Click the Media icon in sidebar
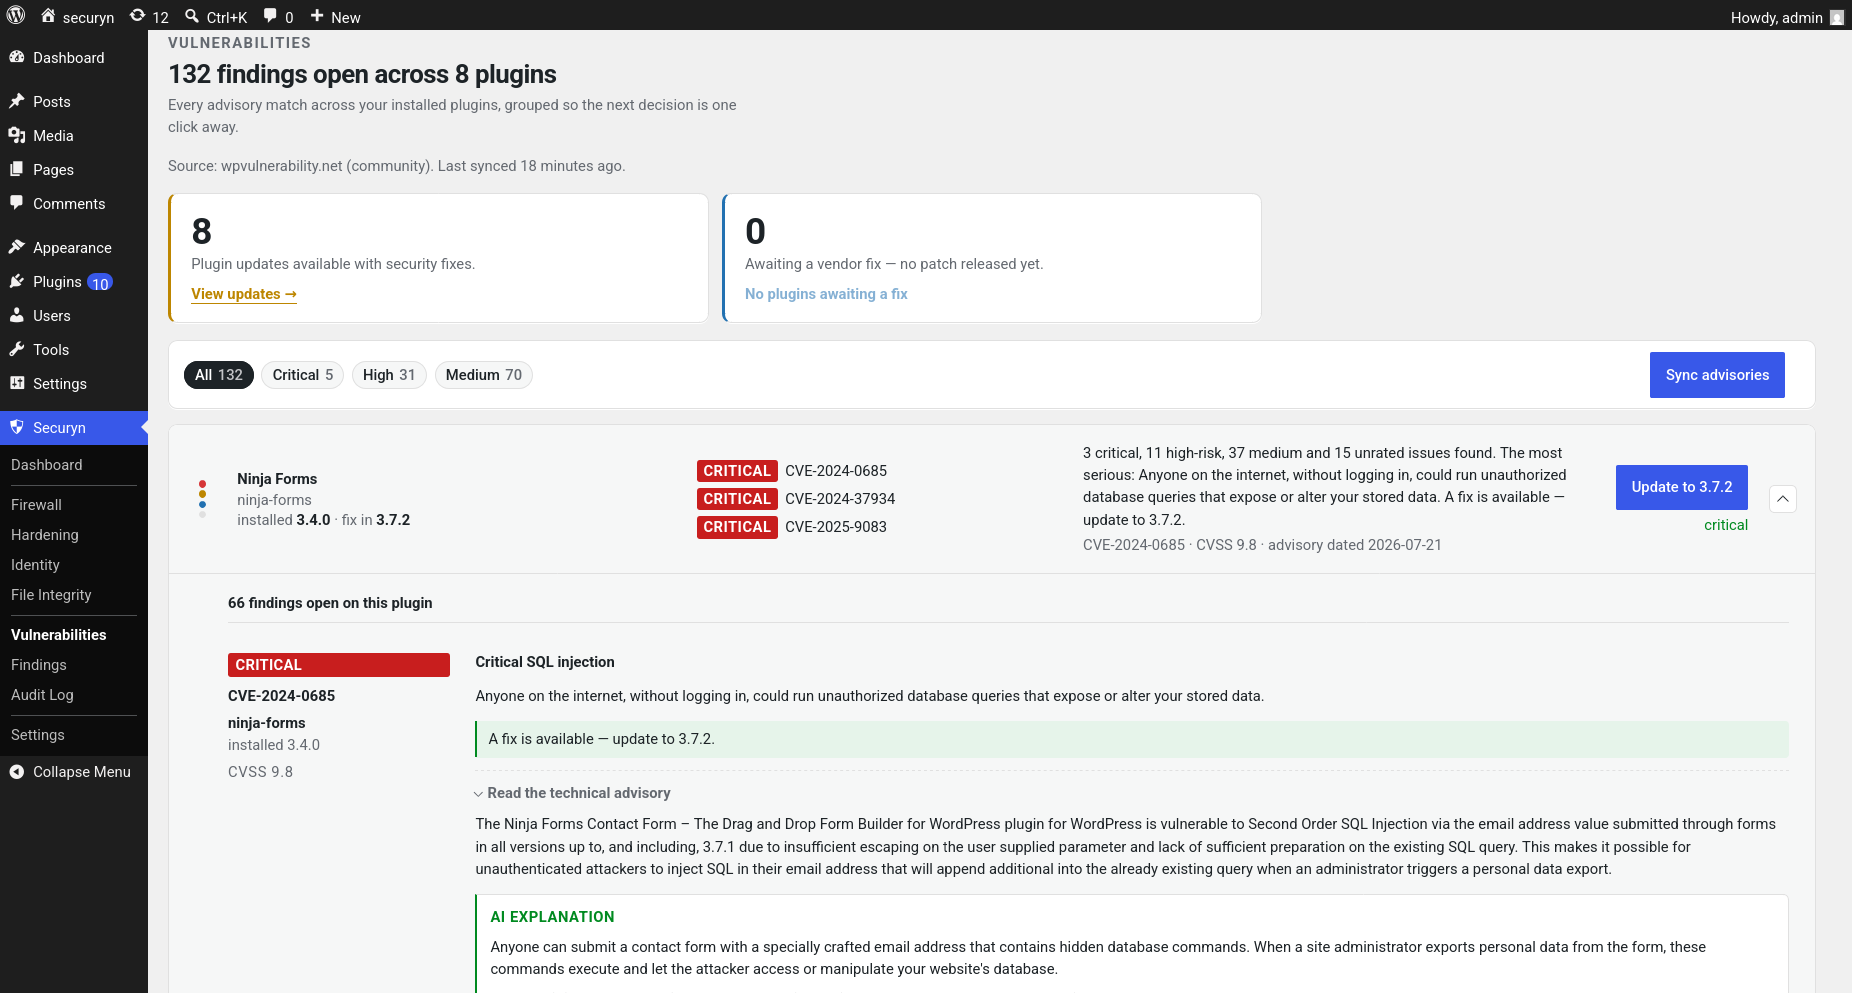The height and width of the screenshot is (994, 1852). click(17, 135)
